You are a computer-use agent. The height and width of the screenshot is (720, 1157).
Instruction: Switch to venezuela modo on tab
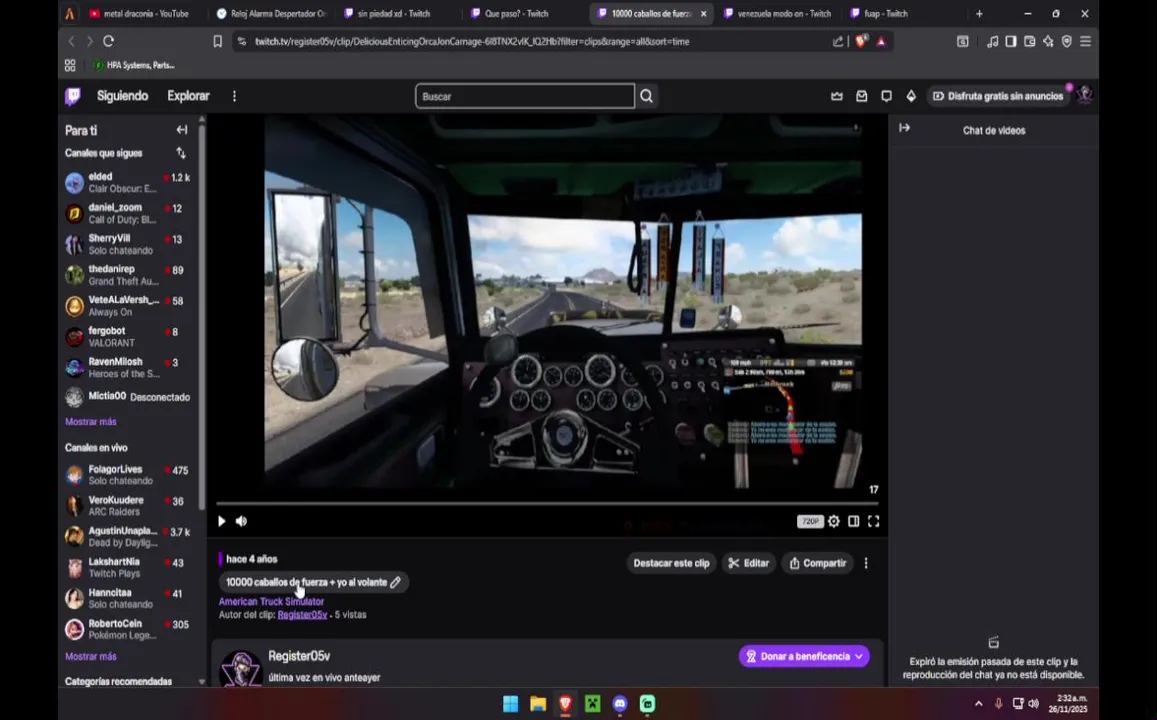point(778,13)
